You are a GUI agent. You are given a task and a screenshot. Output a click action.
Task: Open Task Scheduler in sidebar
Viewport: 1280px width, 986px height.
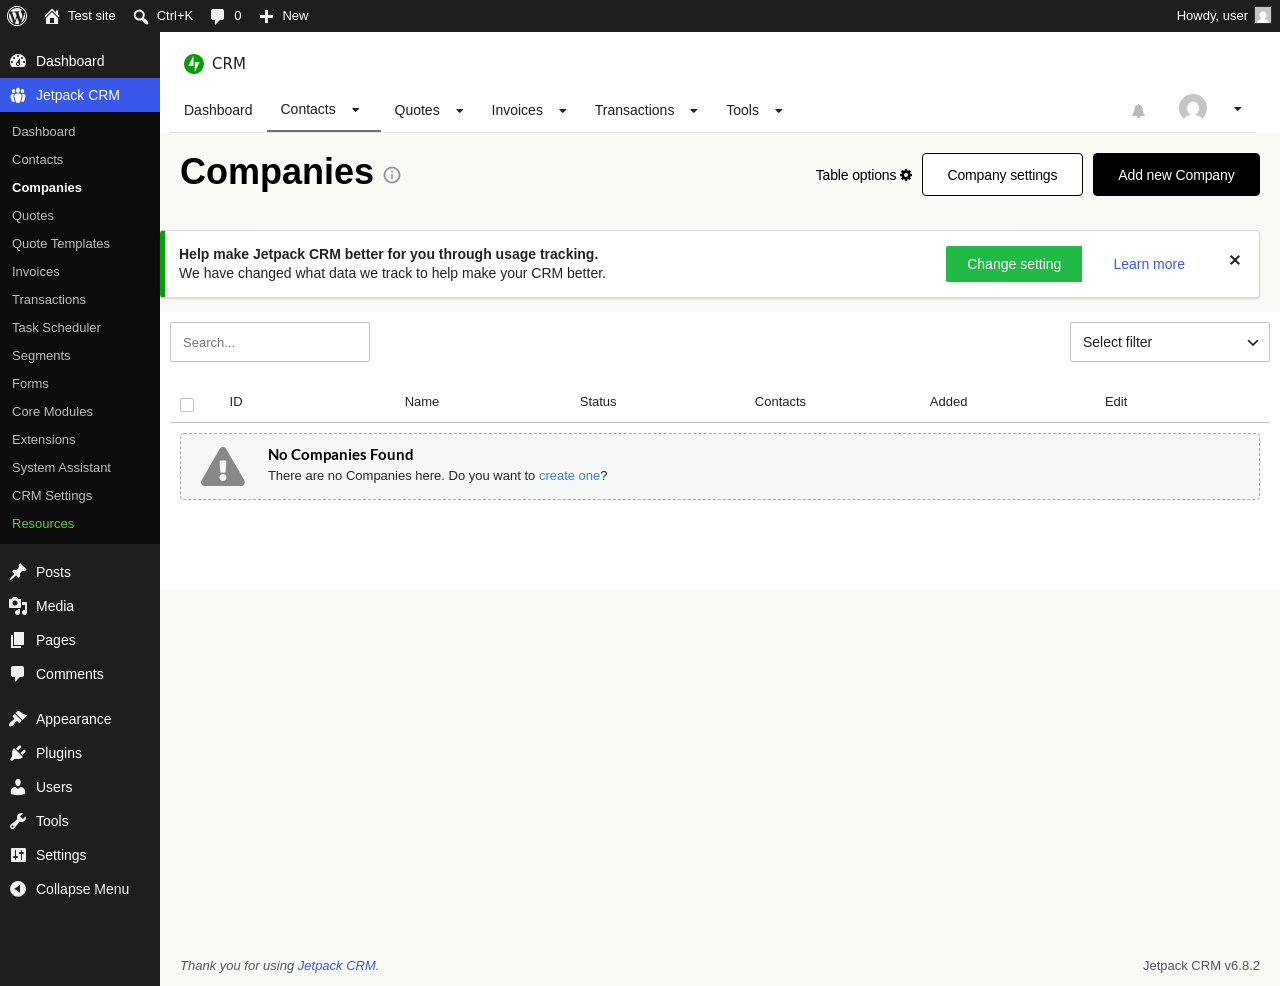pos(56,328)
